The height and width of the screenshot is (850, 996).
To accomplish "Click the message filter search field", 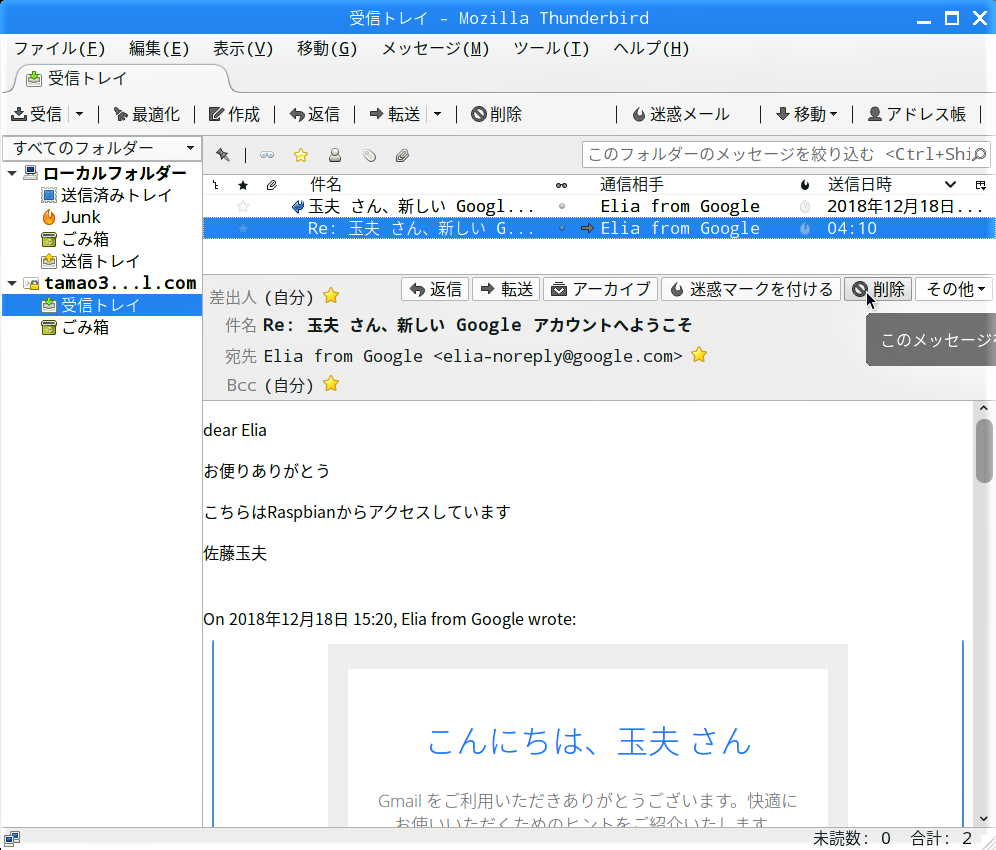I will click(786, 154).
